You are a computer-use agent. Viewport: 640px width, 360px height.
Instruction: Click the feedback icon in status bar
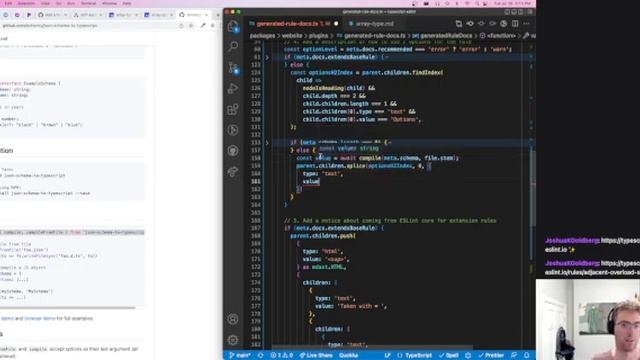(x=514, y=355)
